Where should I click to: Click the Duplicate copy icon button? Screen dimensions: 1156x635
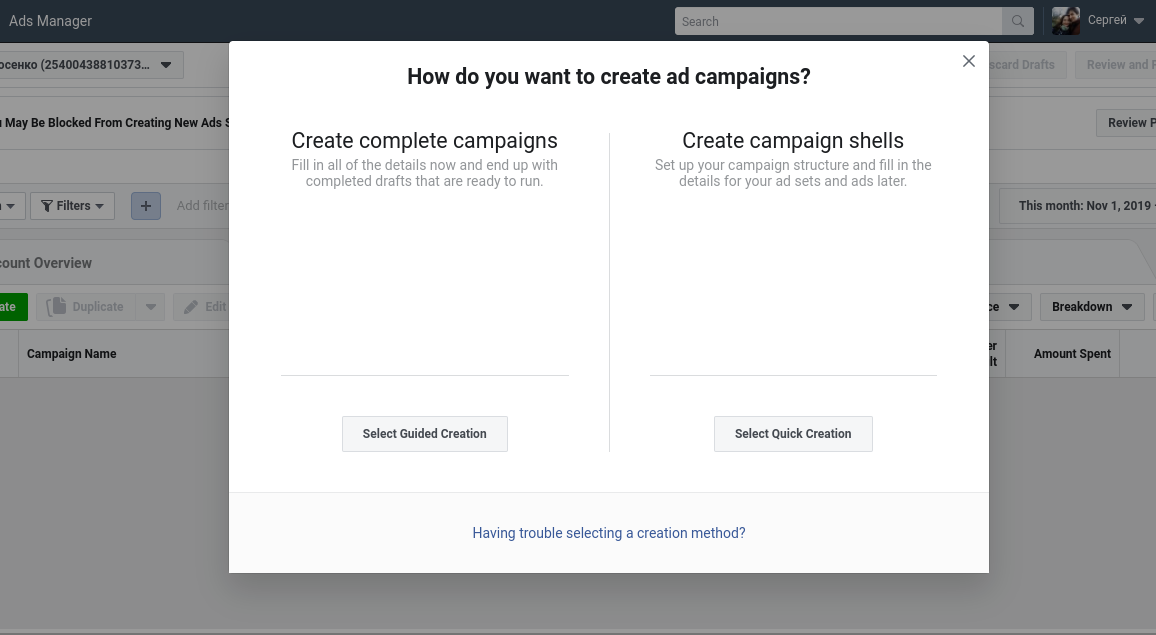point(56,307)
